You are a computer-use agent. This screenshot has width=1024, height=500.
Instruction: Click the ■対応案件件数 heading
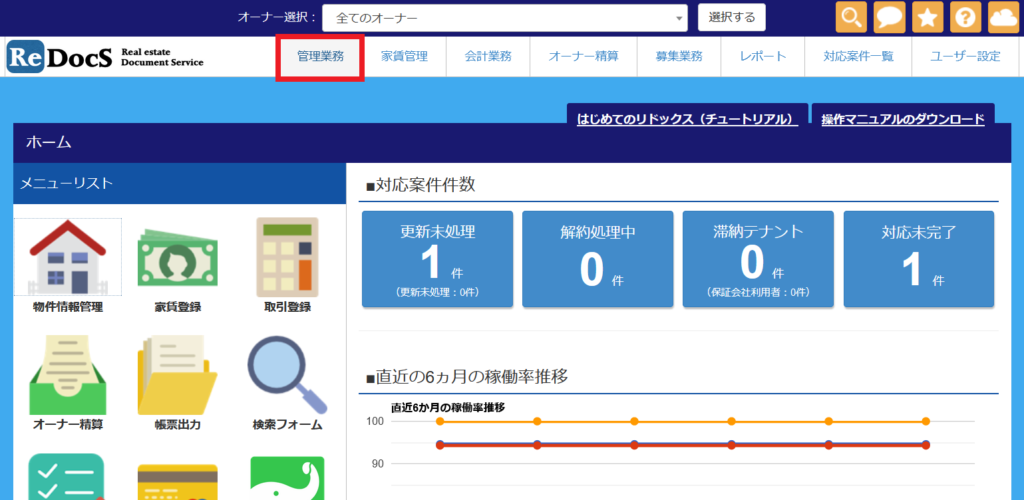tap(421, 185)
